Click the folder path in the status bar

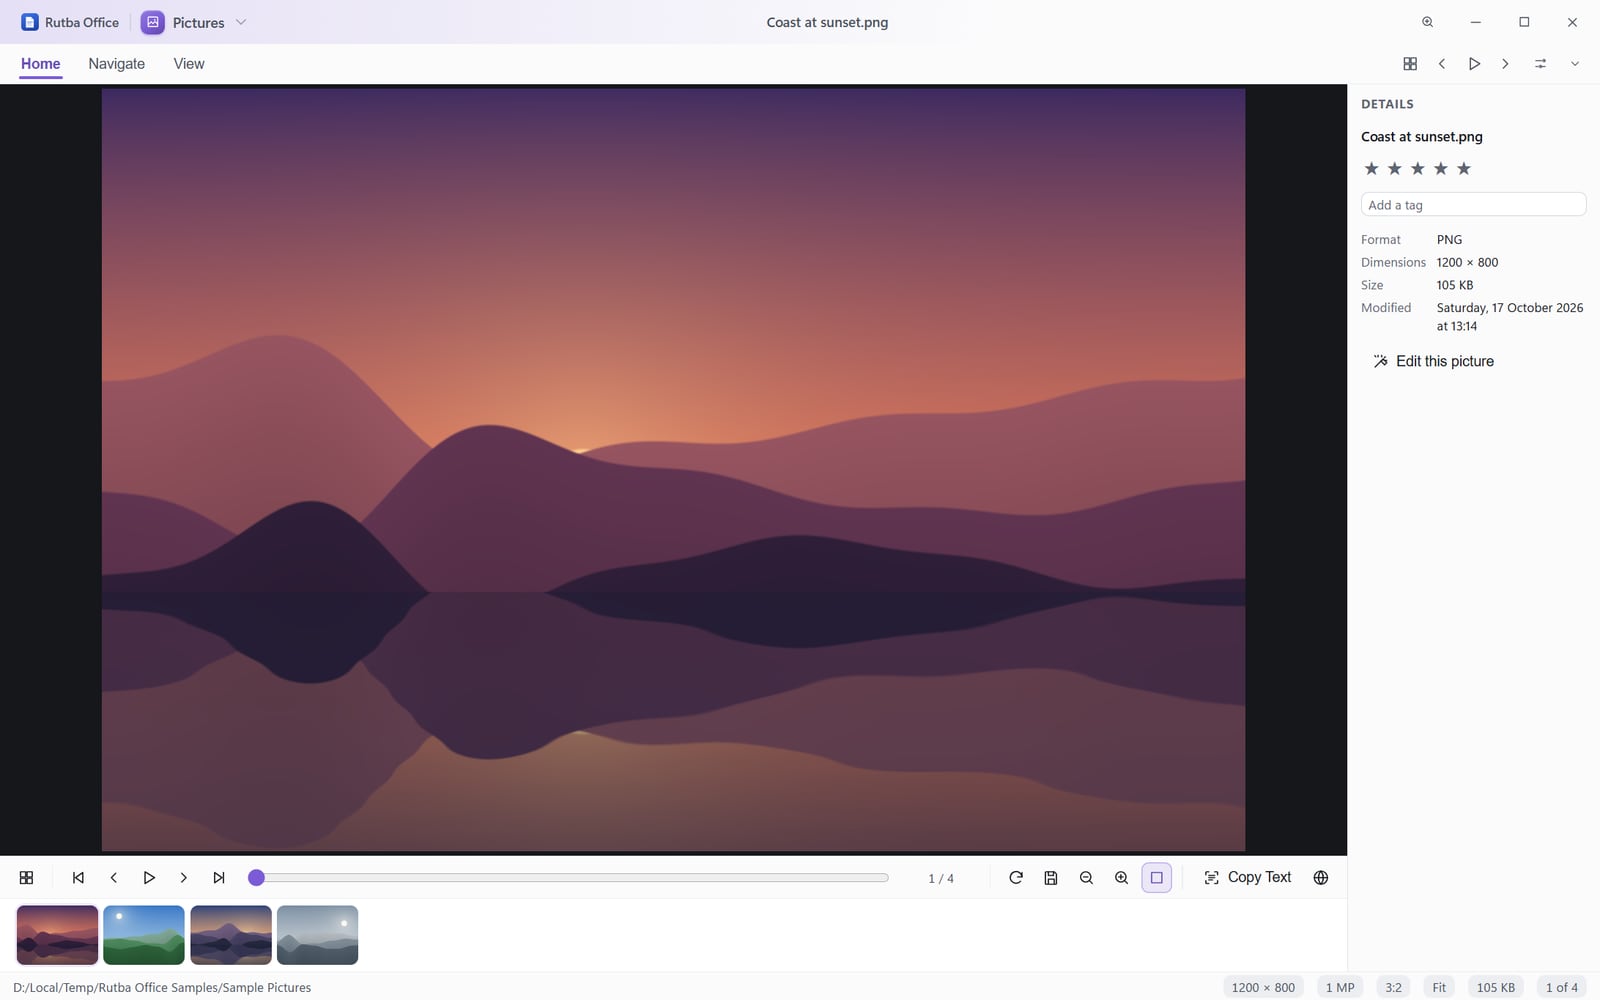click(x=162, y=988)
